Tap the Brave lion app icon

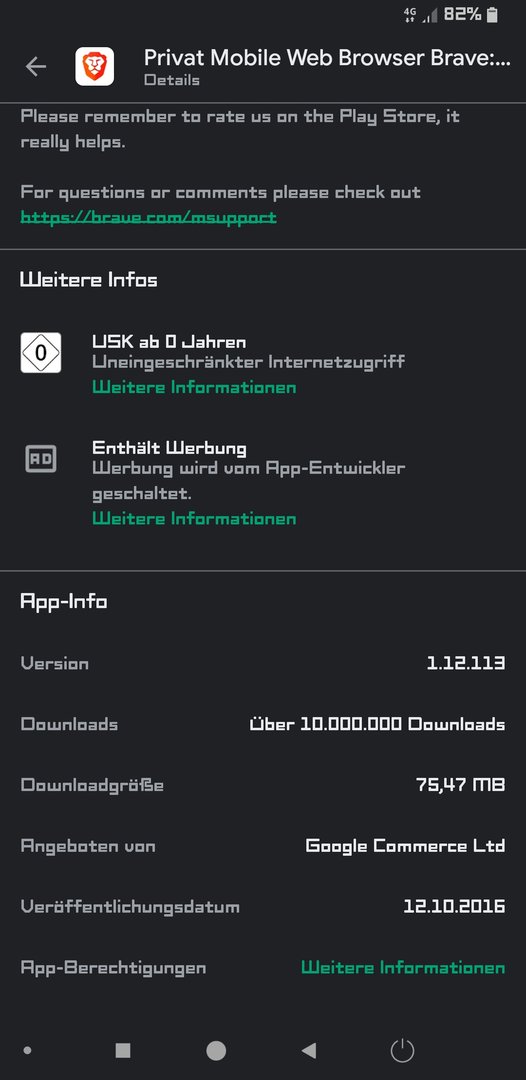94,67
